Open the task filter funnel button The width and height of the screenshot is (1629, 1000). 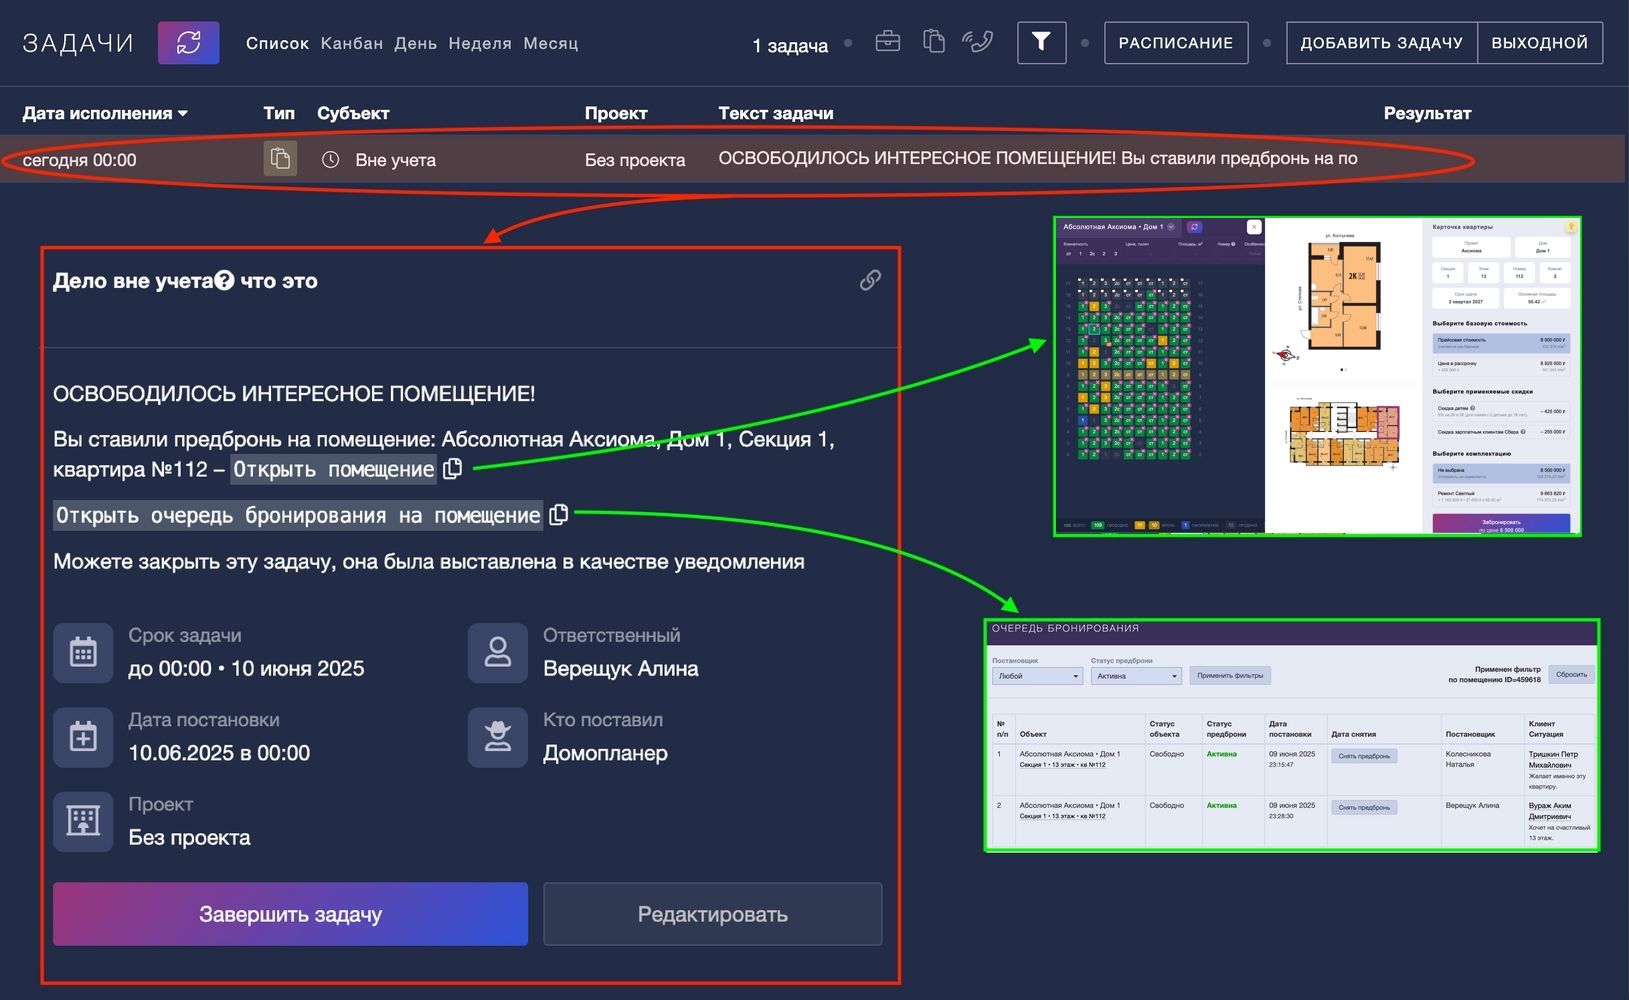click(1041, 43)
